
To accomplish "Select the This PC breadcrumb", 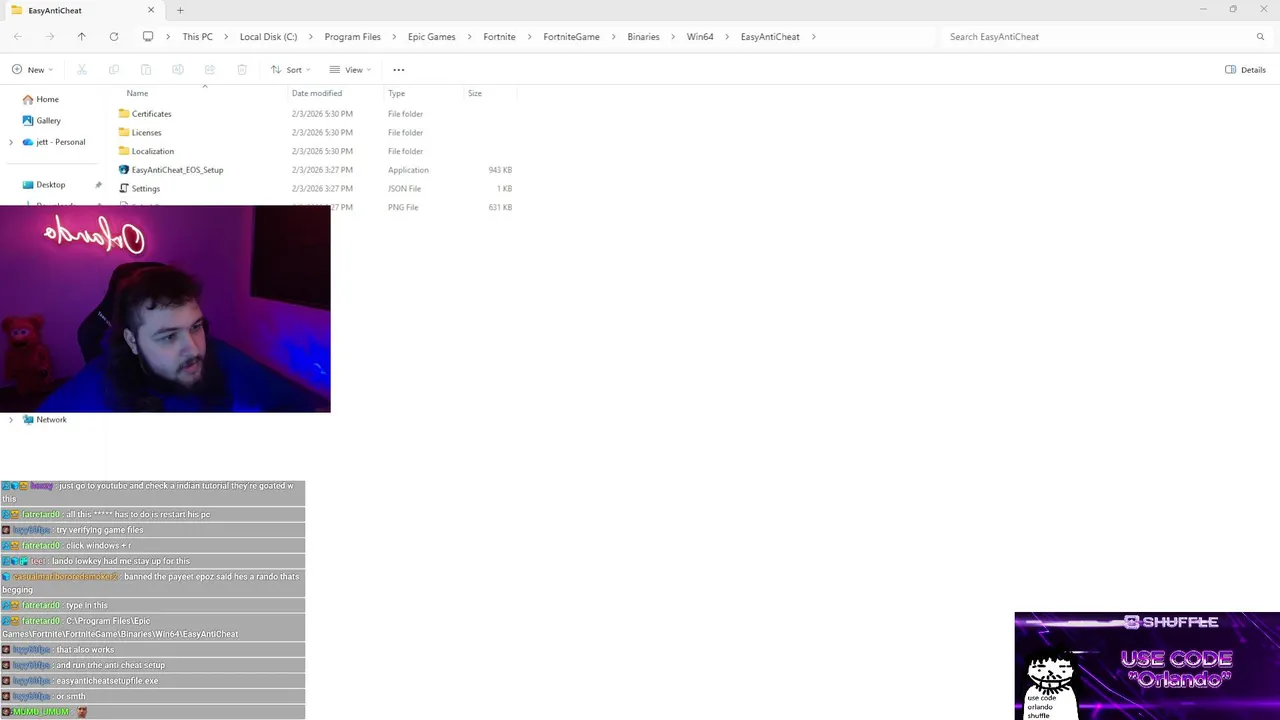I will 197,37.
